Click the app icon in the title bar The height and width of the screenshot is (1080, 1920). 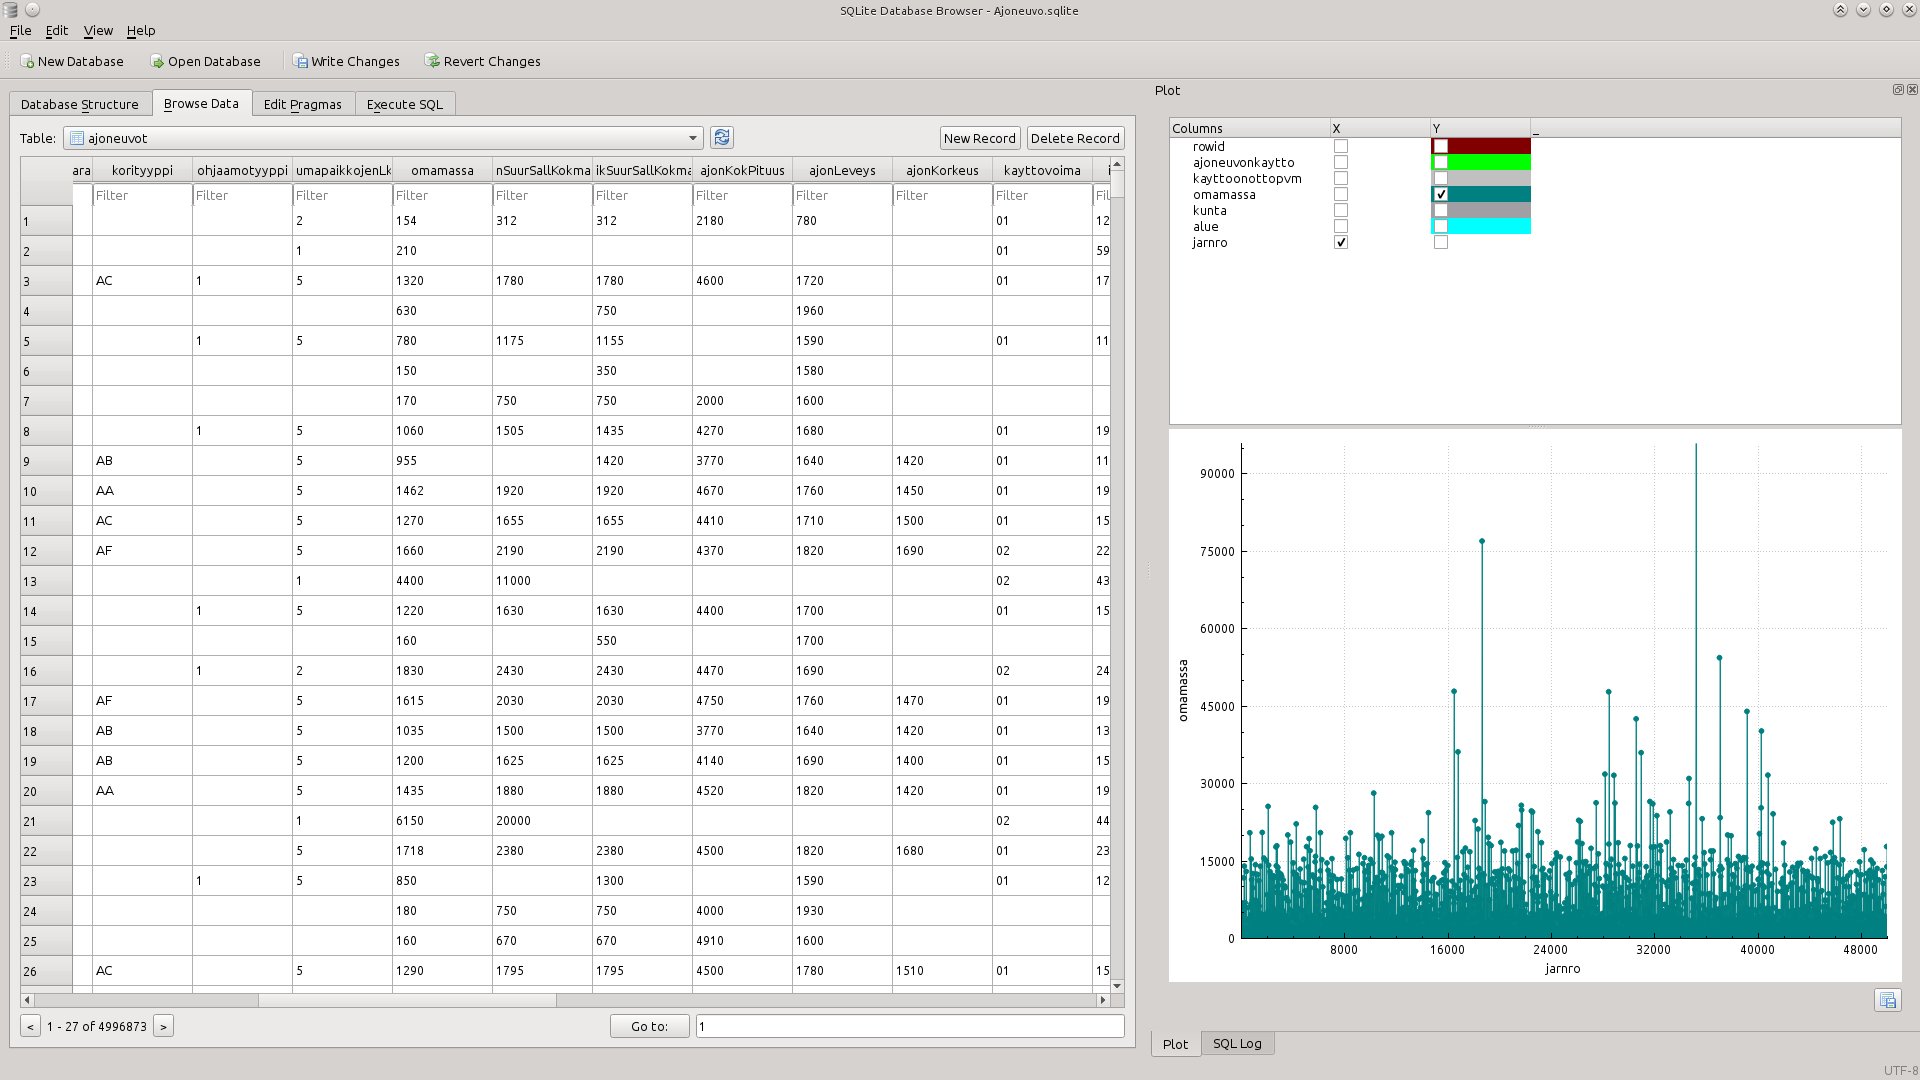coord(11,10)
